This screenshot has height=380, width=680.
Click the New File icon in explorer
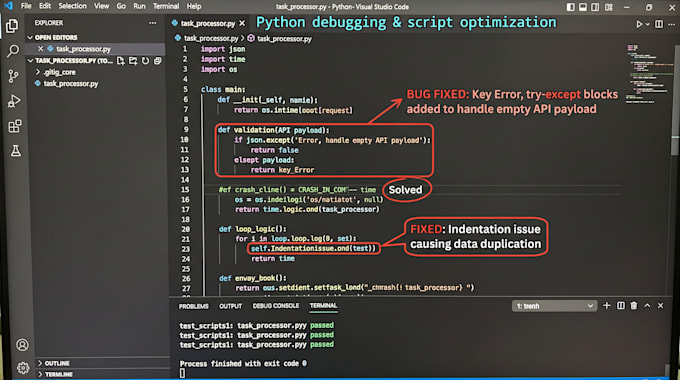tap(121, 61)
